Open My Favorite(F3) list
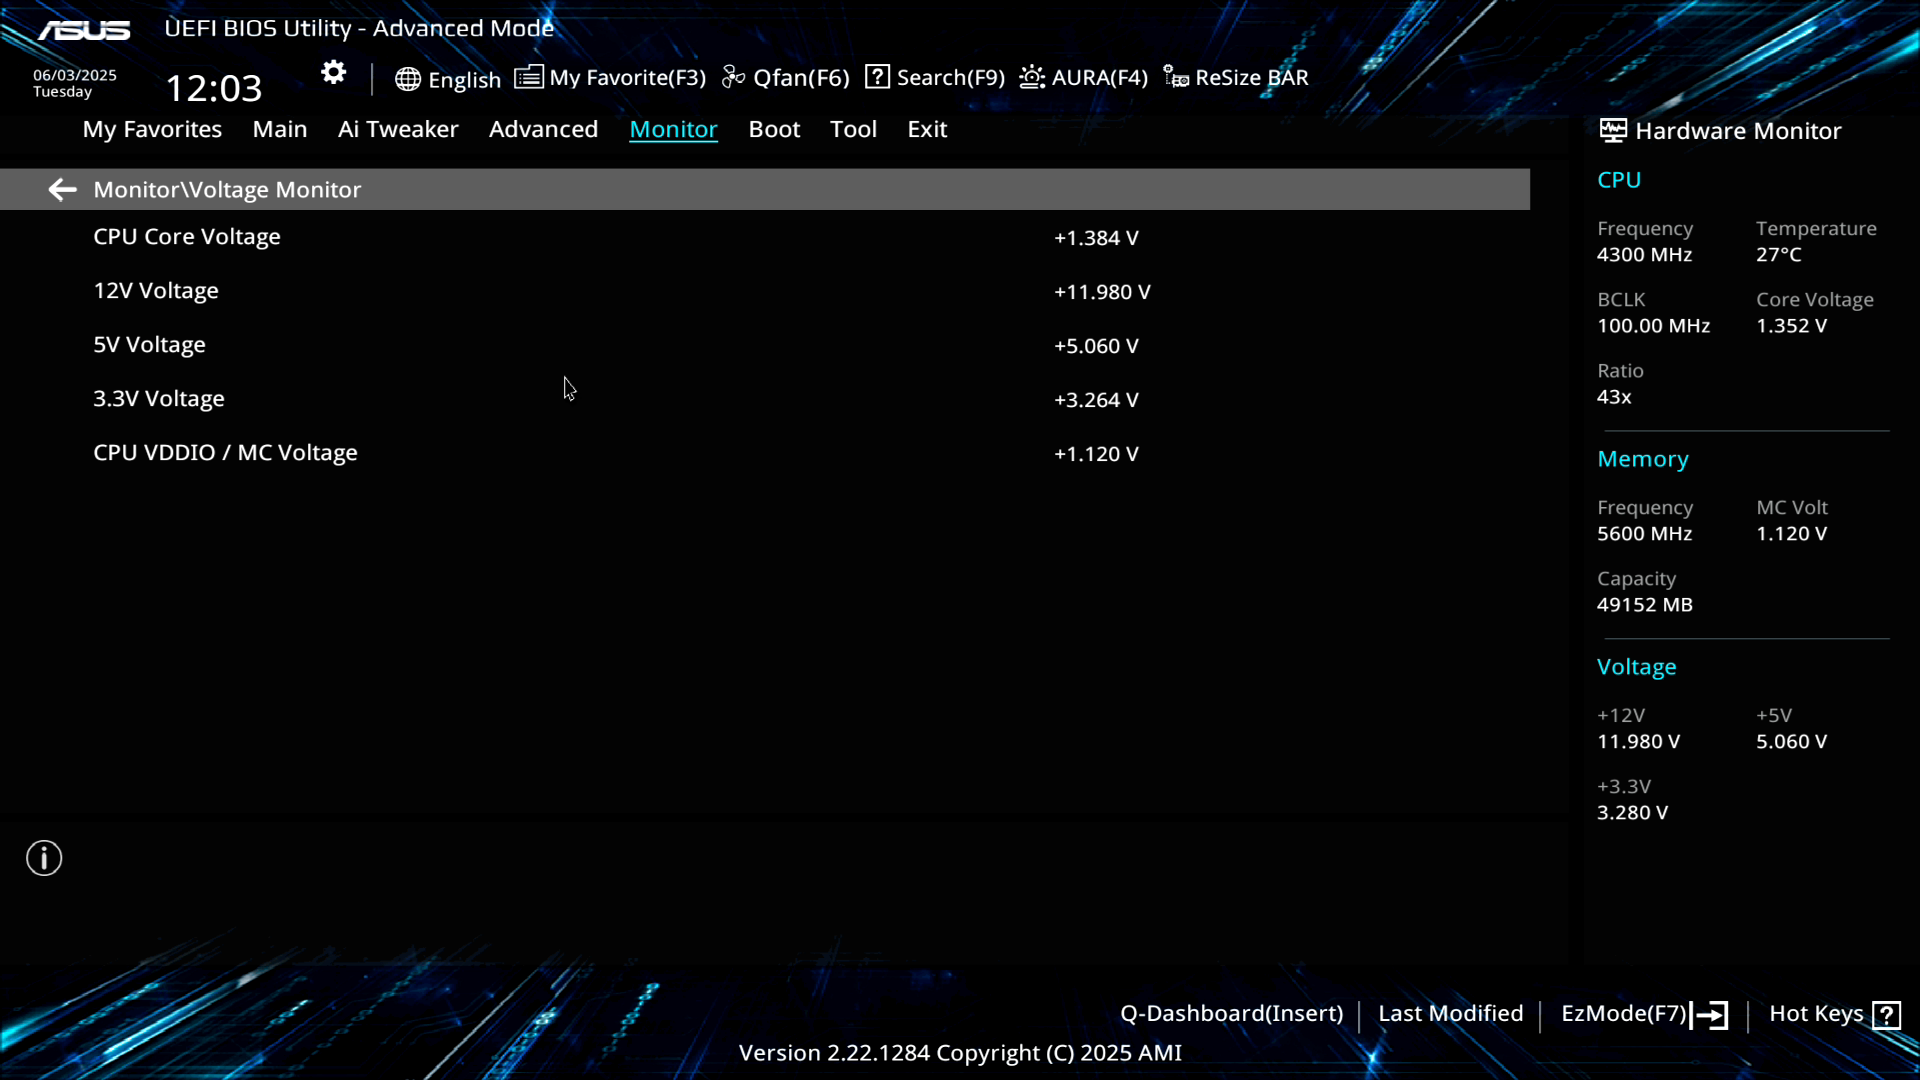Screen dimensions: 1920x1080 pos(610,78)
